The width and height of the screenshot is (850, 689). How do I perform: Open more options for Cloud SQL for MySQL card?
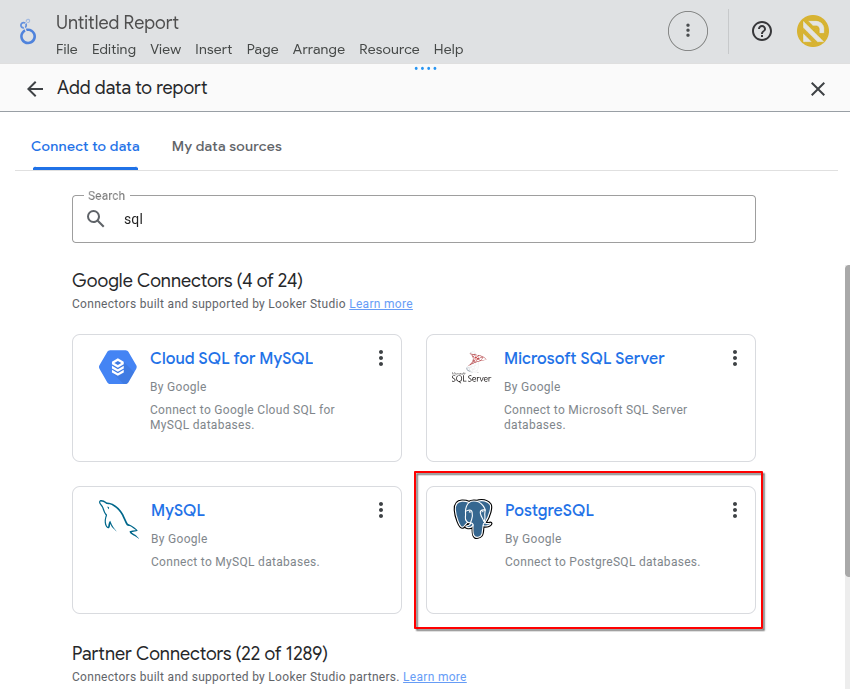[x=381, y=358]
